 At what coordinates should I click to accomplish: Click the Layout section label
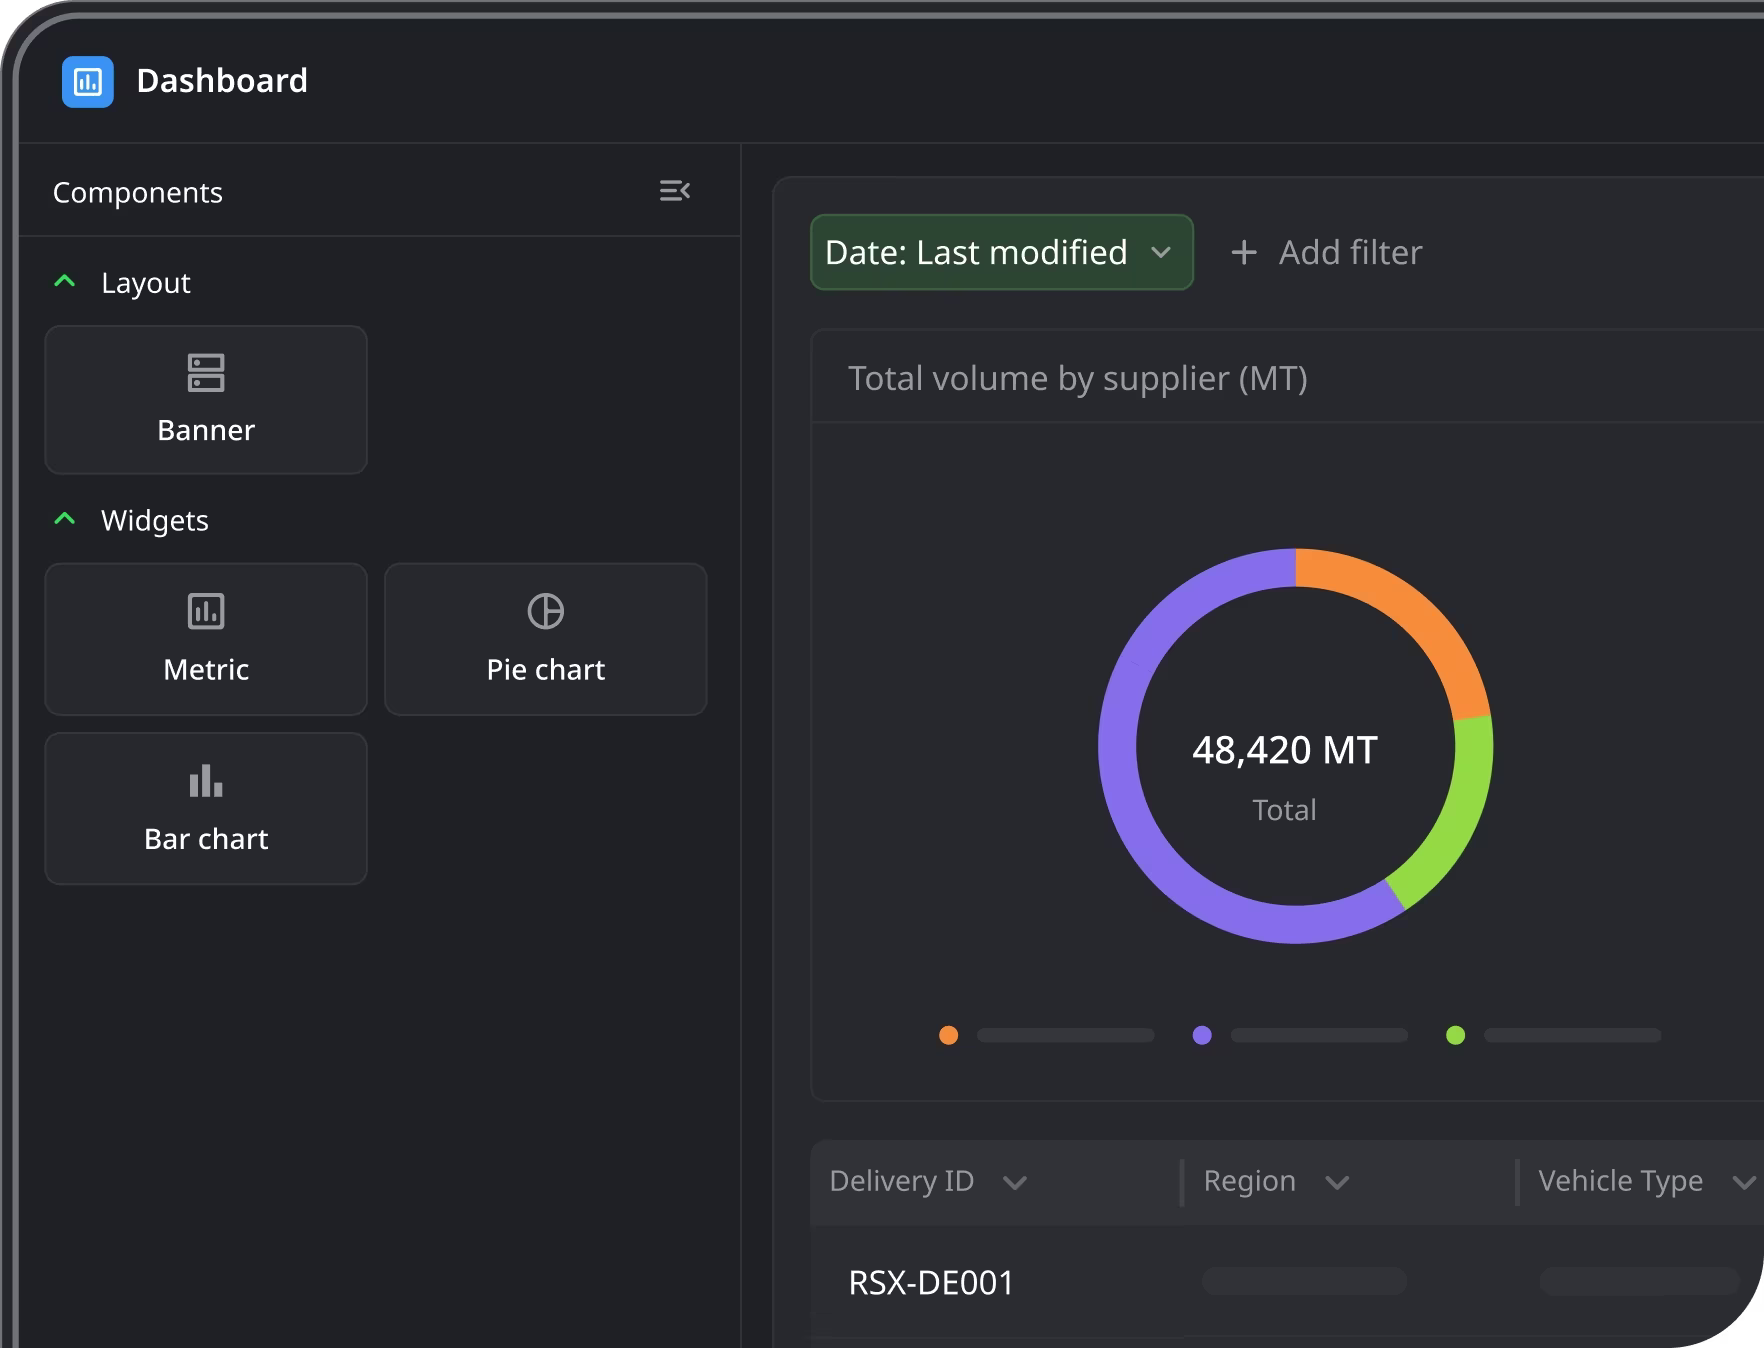(x=146, y=283)
